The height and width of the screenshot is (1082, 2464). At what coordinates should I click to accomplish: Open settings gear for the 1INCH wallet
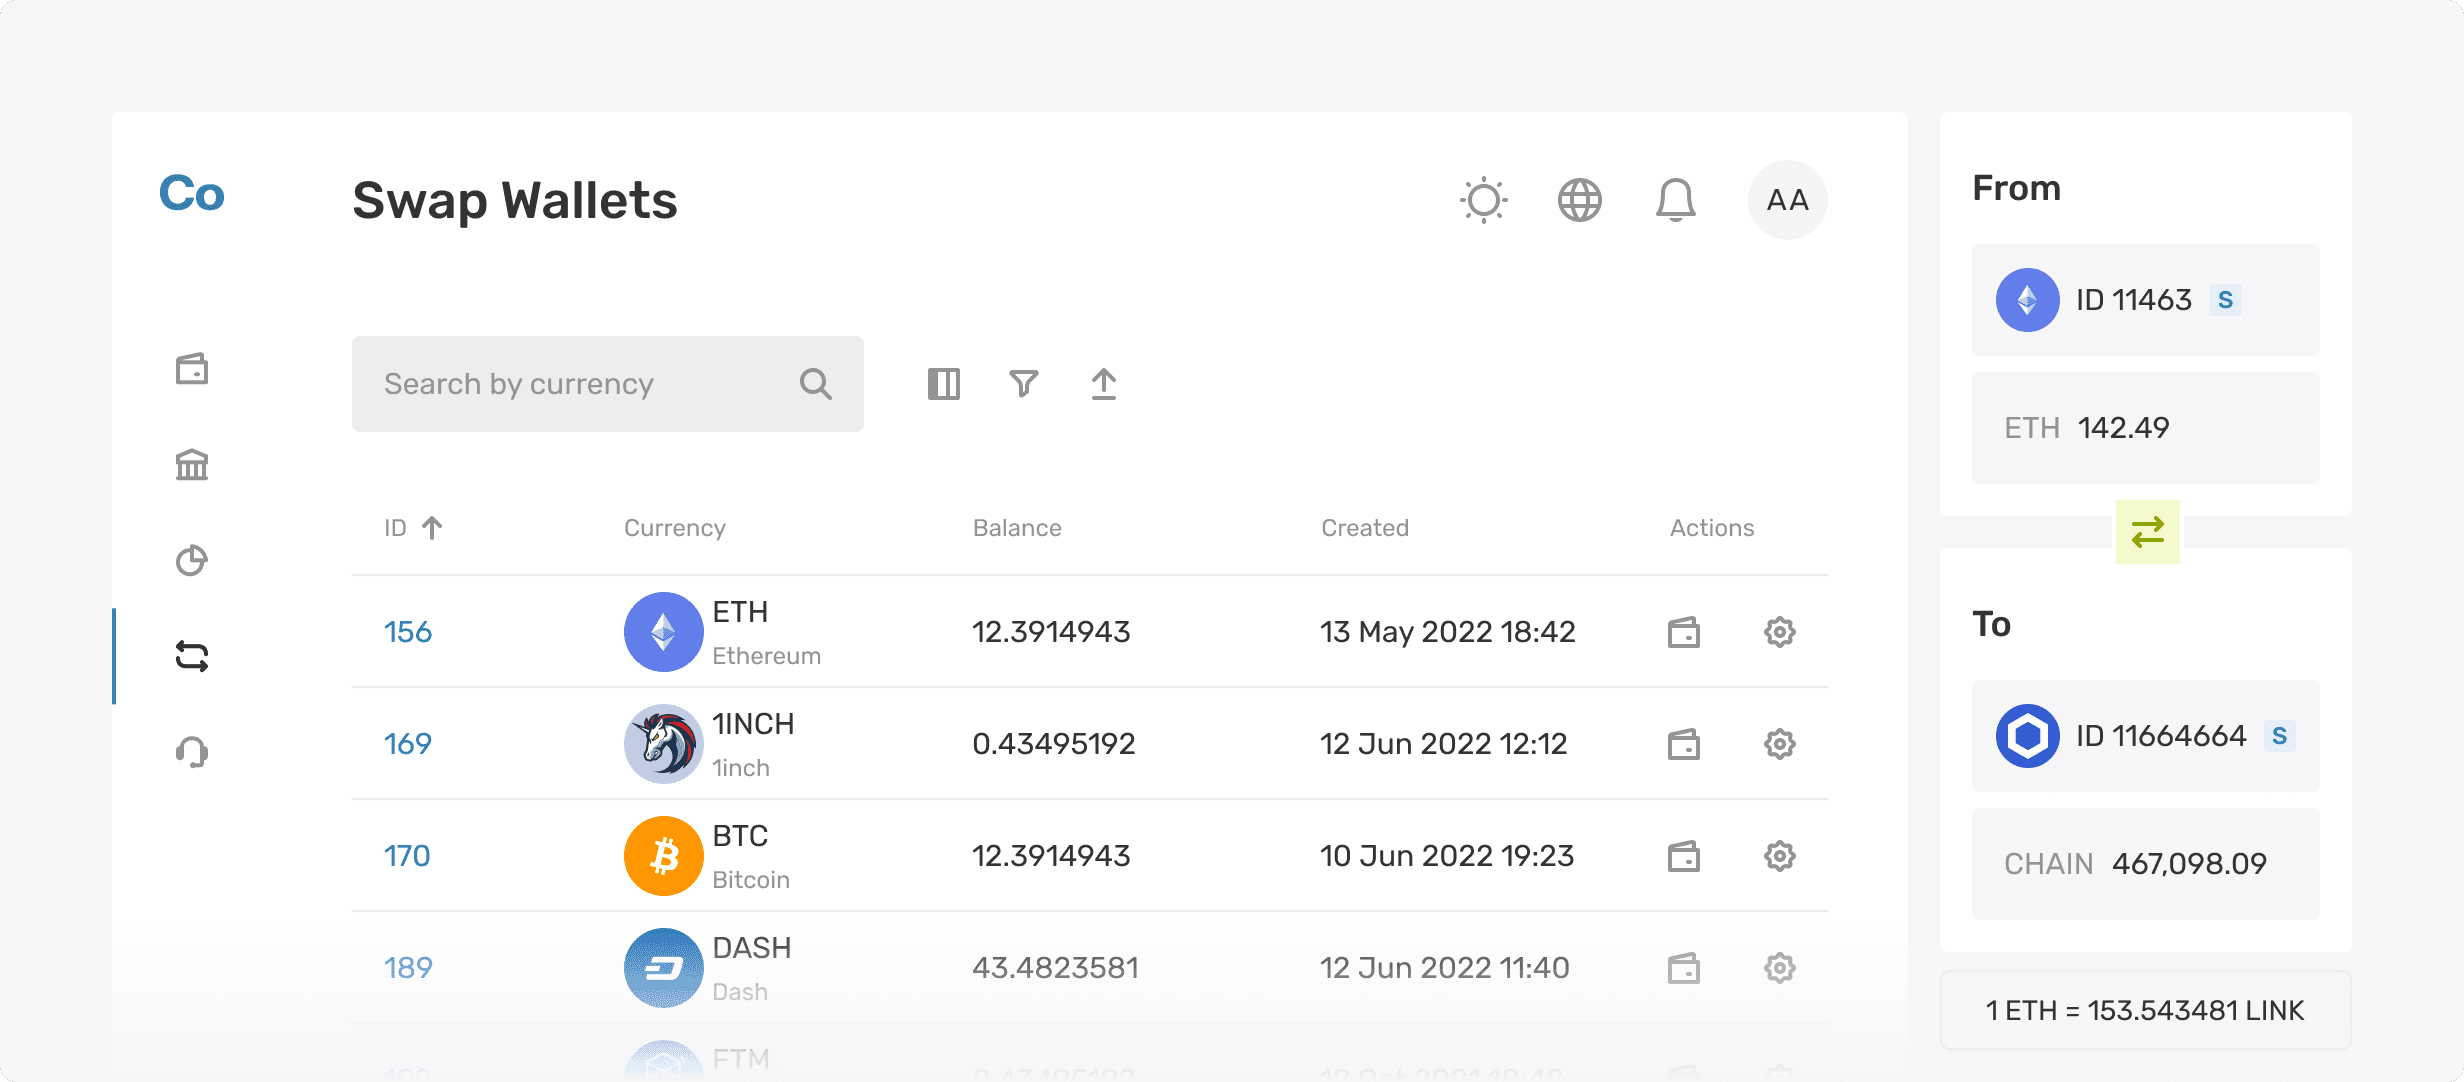tap(1779, 744)
